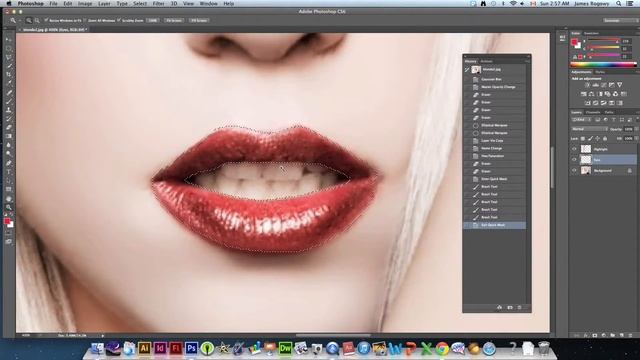The width and height of the screenshot is (640, 360).
Task: Hide the selected blue-highlighted layer
Action: tap(574, 160)
